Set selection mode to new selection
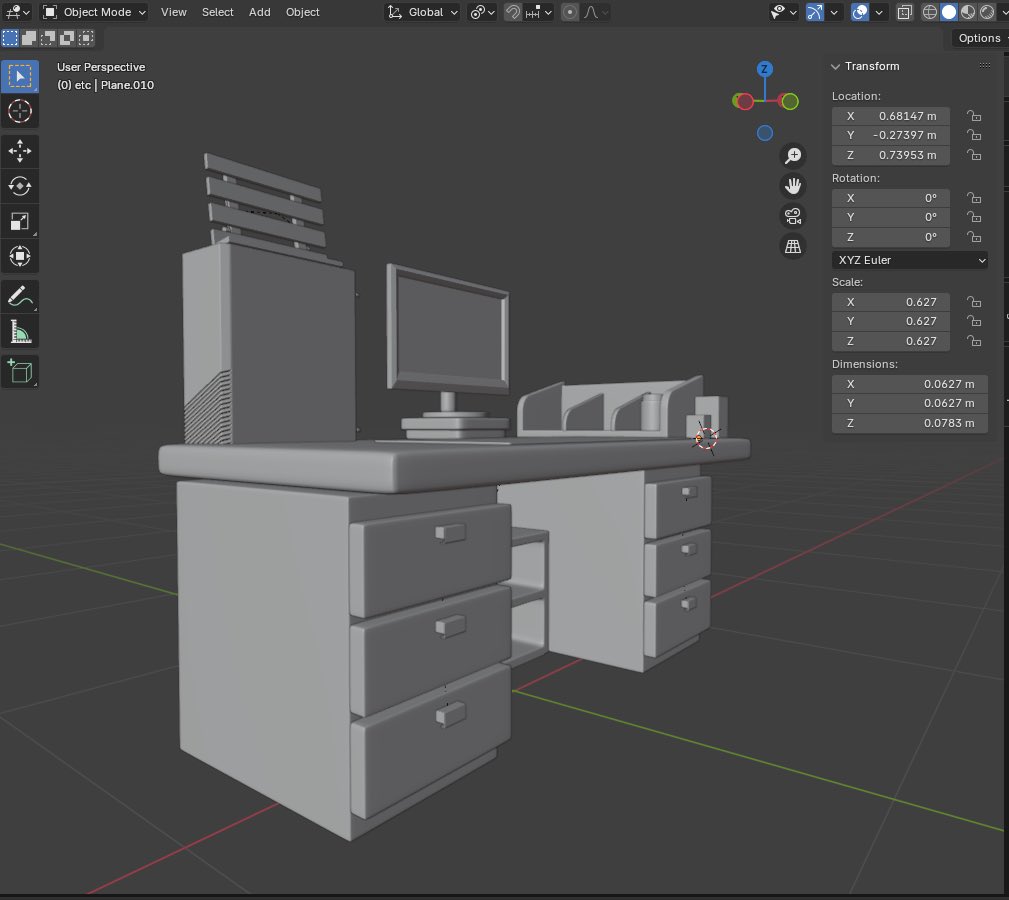Screen dimensions: 1009x900 point(10,38)
